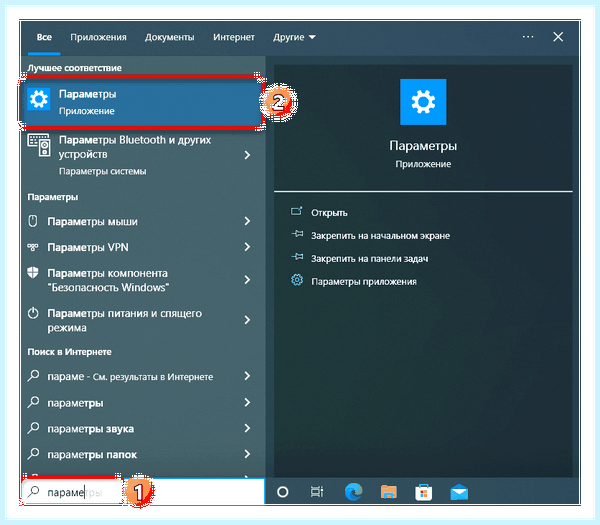Click magnifier icon beside параме web result
Viewport: 600px width, 525px height.
33,376
